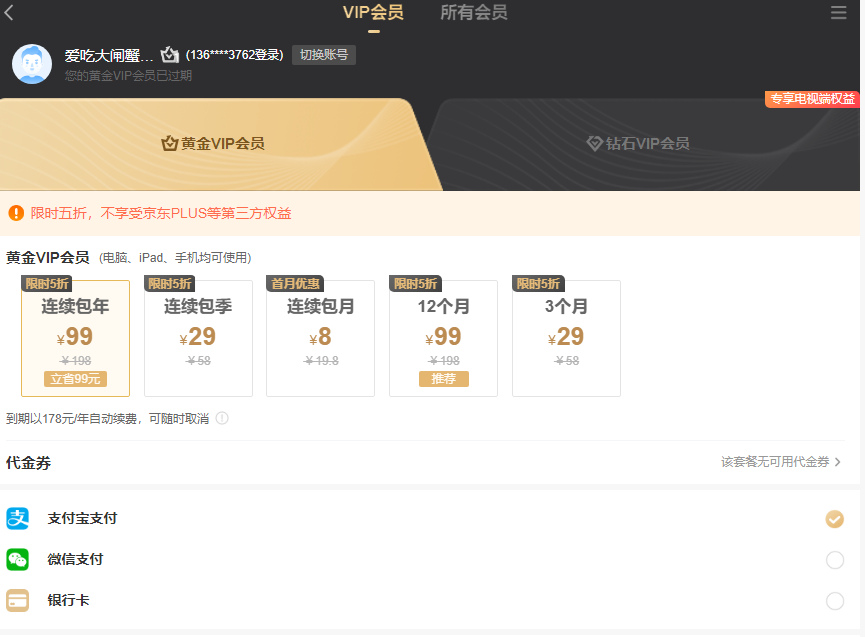Click the username 爱吃大闸蟹…
Screen dimensions: 865x637
coord(109,55)
